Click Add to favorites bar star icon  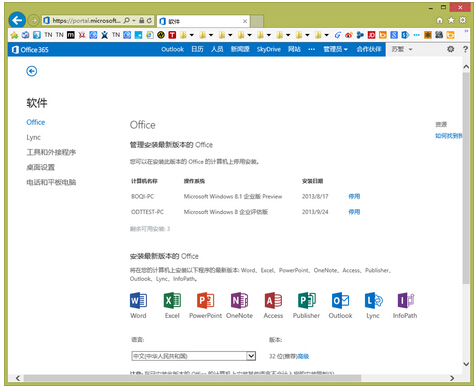[x=14, y=35]
